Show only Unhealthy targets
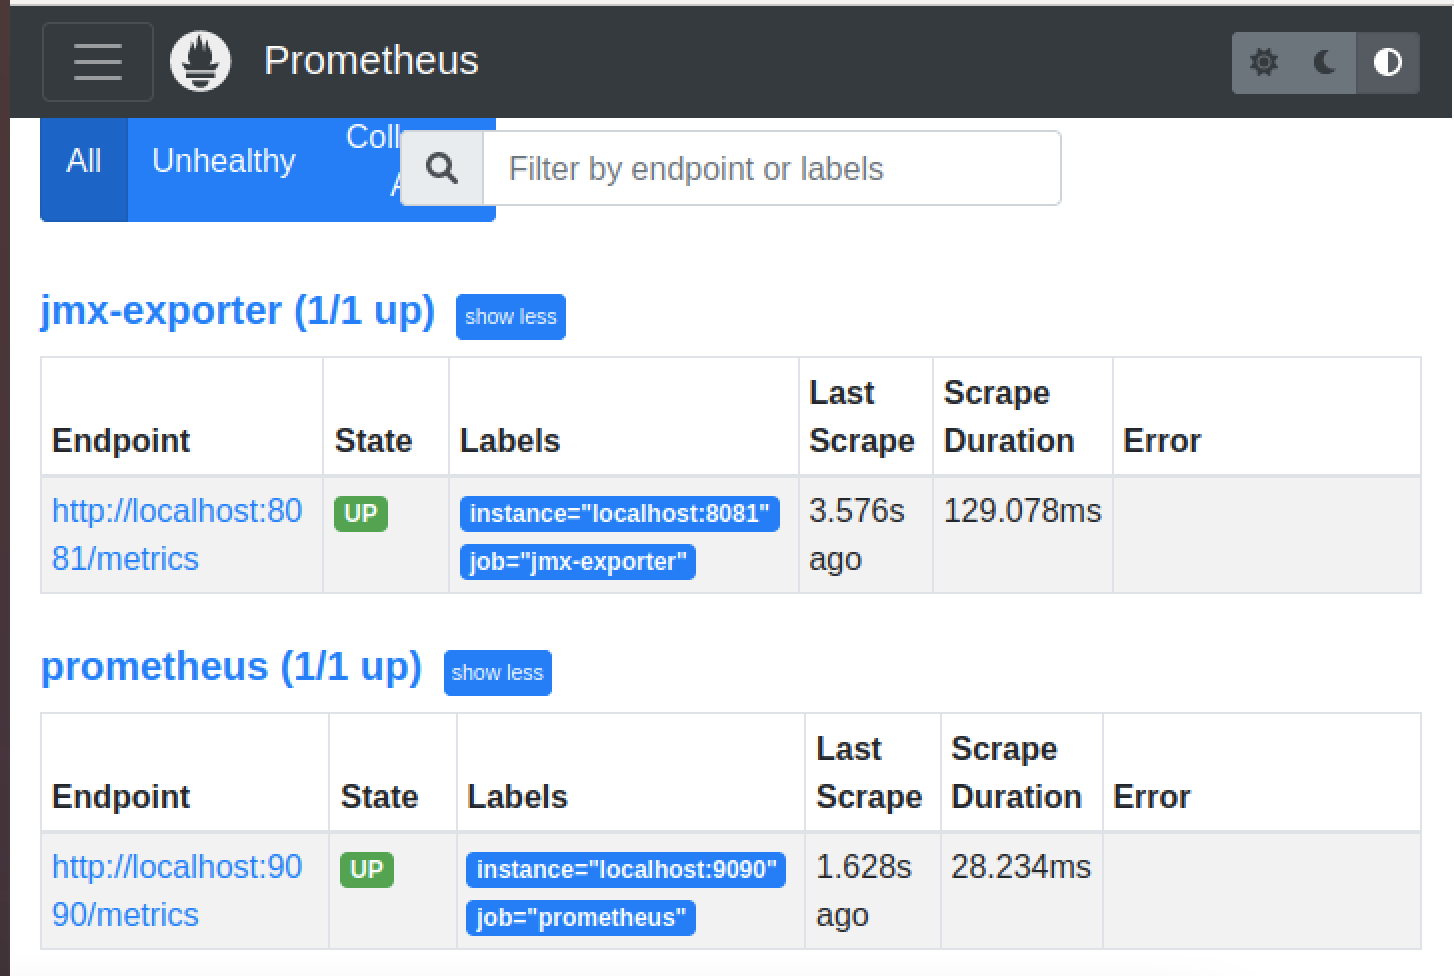This screenshot has width=1454, height=976. (x=224, y=161)
